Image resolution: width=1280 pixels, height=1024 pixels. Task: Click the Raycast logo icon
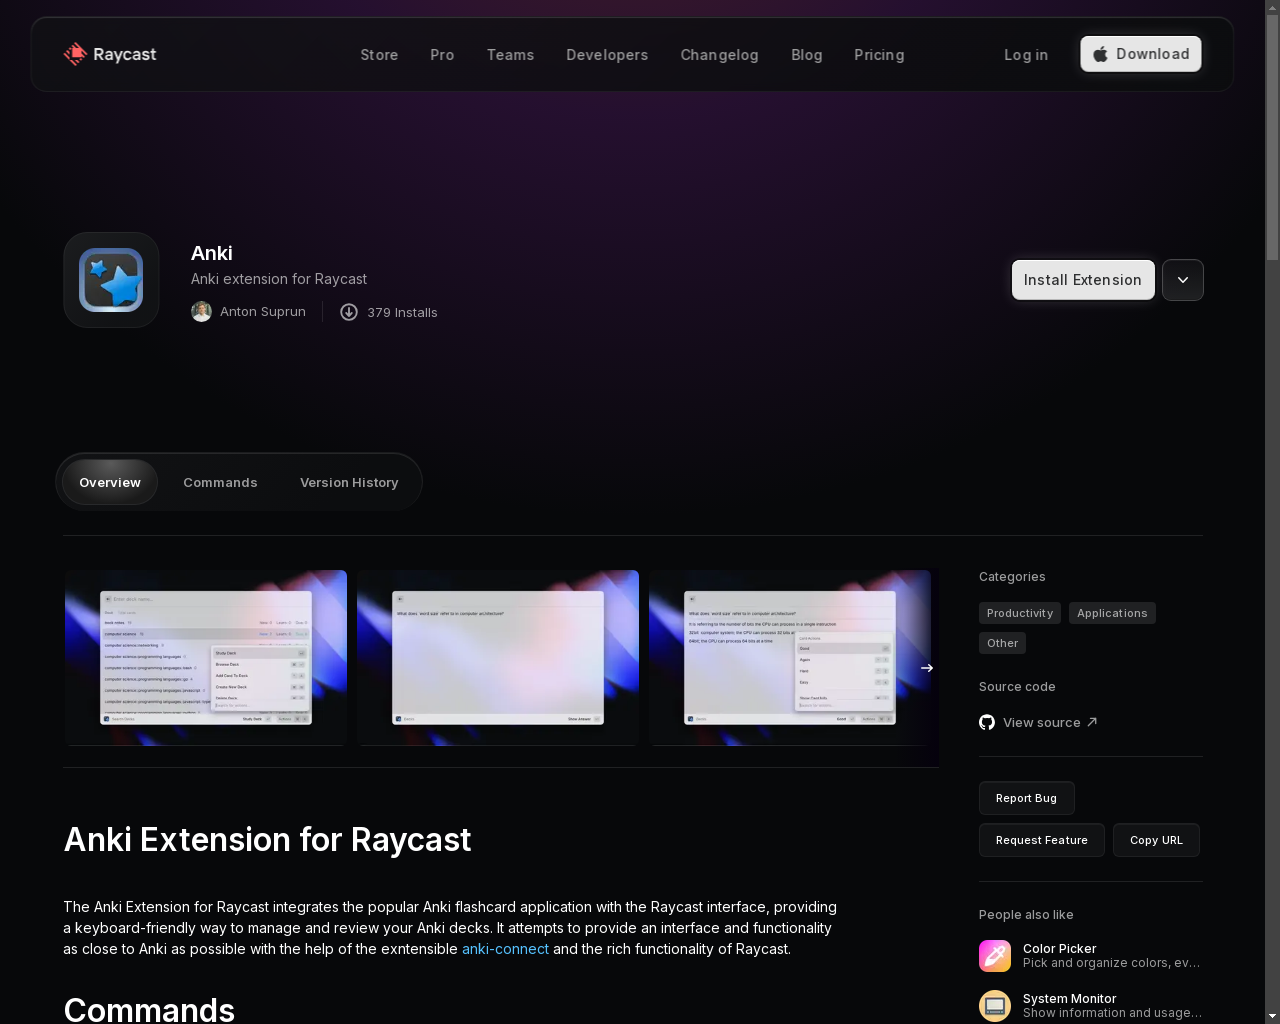[x=75, y=54]
